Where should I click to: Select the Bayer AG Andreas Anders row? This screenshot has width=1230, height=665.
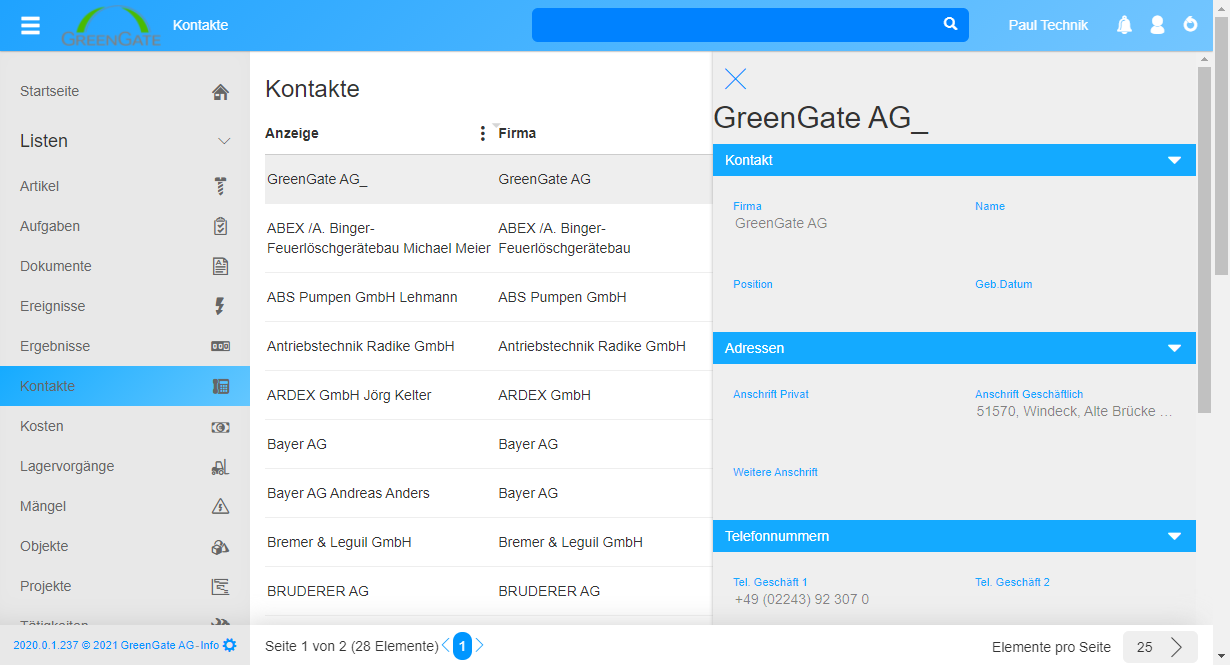click(488, 493)
